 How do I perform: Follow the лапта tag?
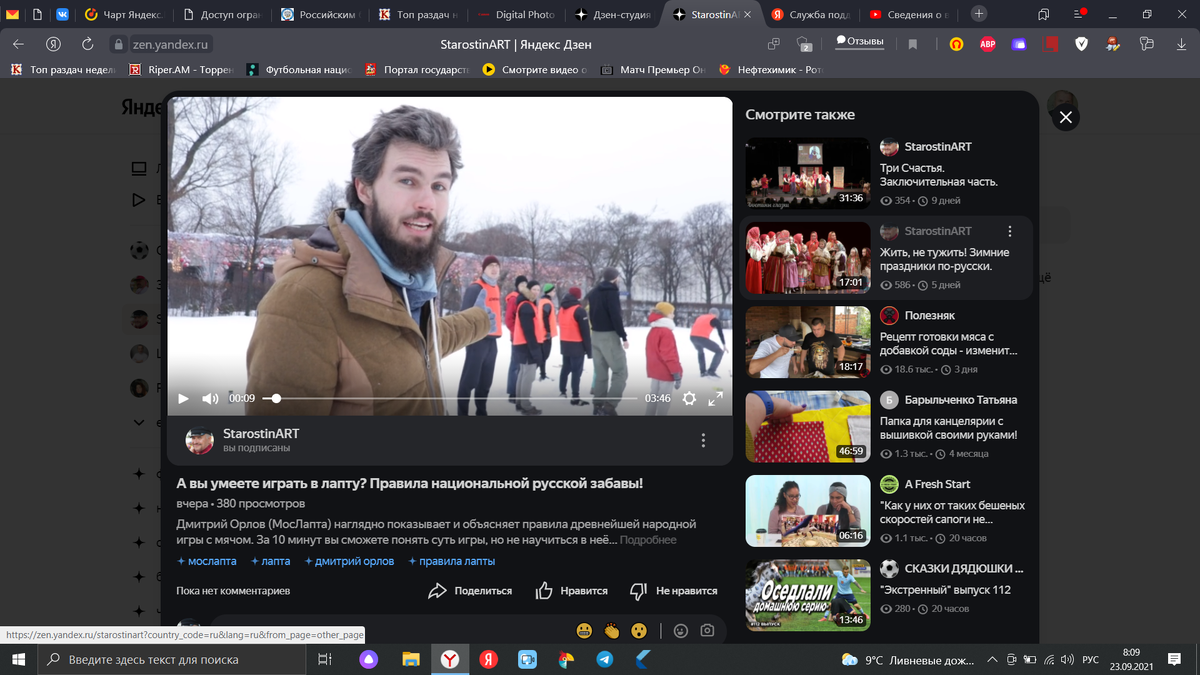click(269, 561)
